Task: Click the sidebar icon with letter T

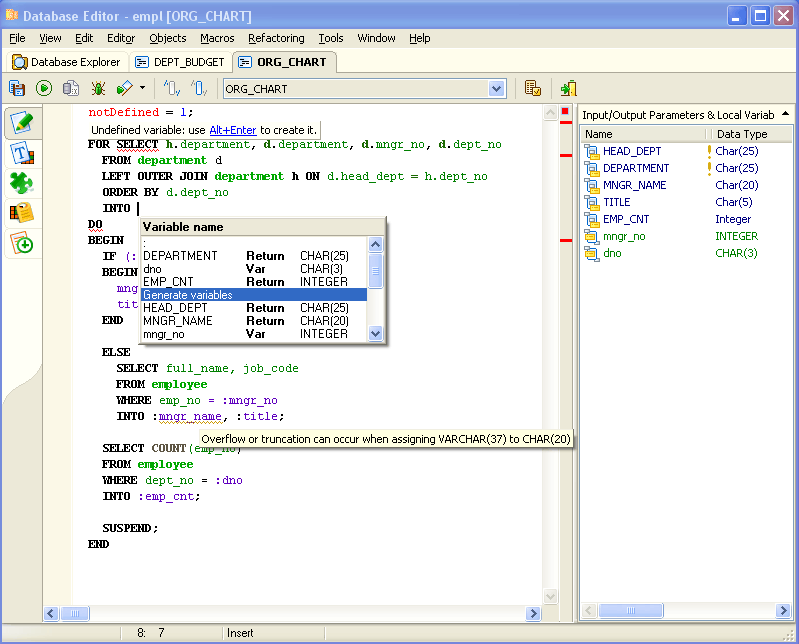Action: tap(21, 153)
